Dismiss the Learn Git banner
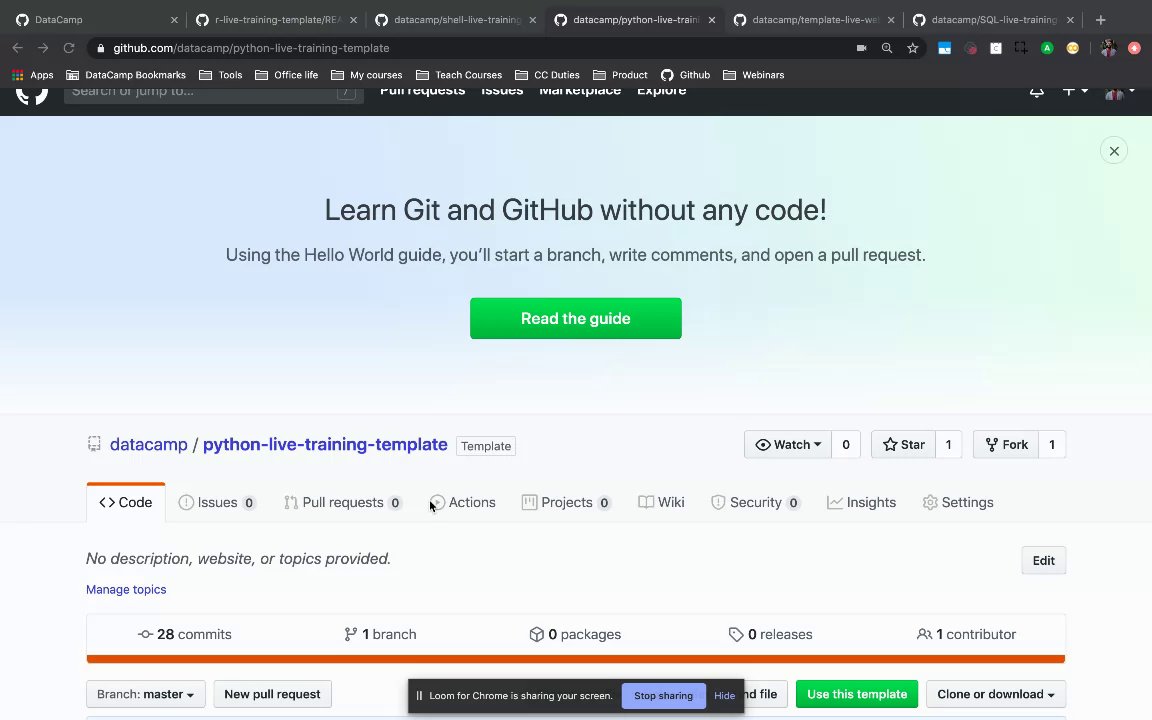The height and width of the screenshot is (720, 1152). (1114, 151)
